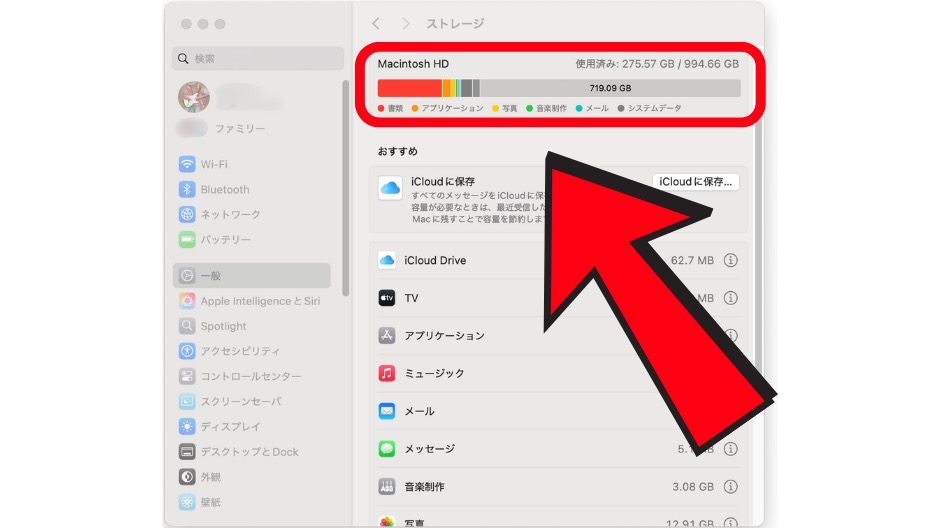Screen dimensions: 940x528
Task: Click the Music app icon
Action: (x=387, y=373)
